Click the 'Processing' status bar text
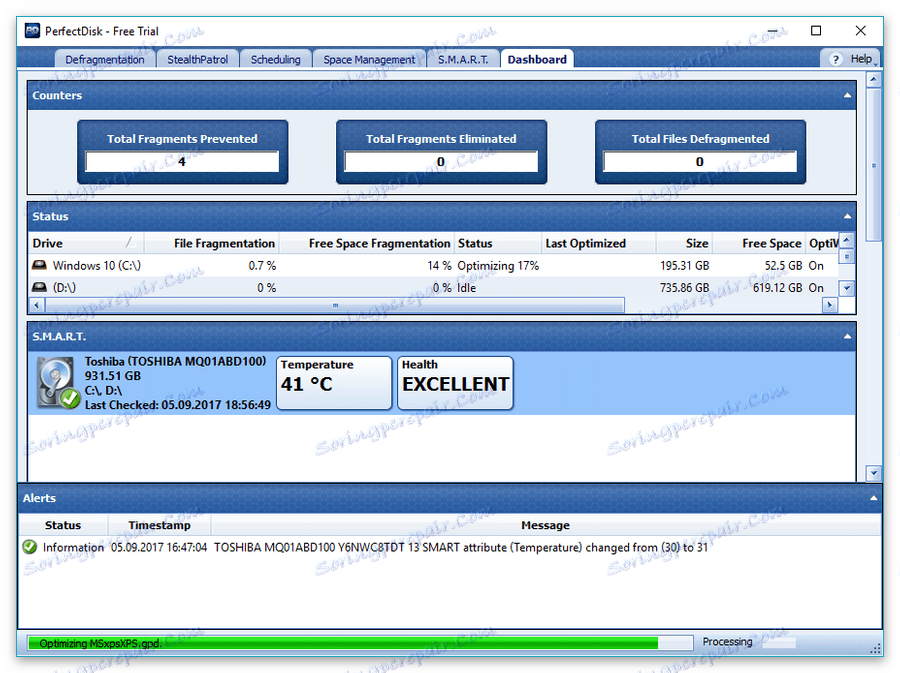This screenshot has width=900, height=673. tap(727, 641)
